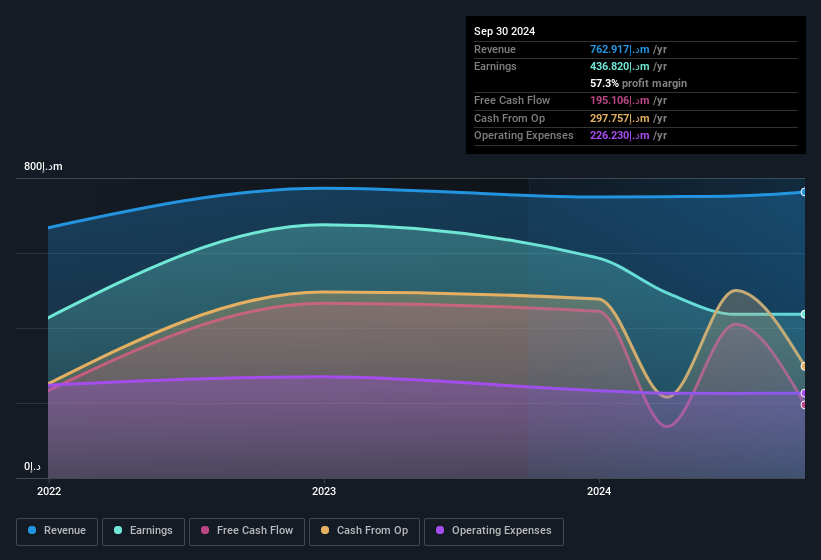Click the Revenue endpoint marker on chart

click(x=804, y=192)
